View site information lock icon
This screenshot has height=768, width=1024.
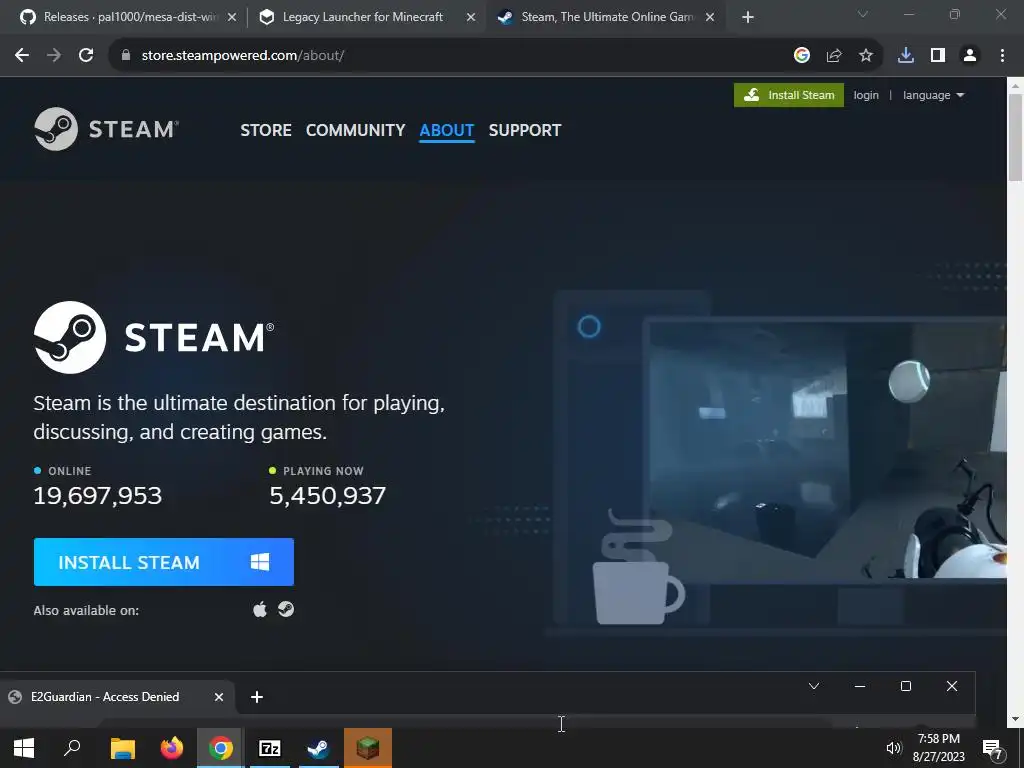(126, 56)
